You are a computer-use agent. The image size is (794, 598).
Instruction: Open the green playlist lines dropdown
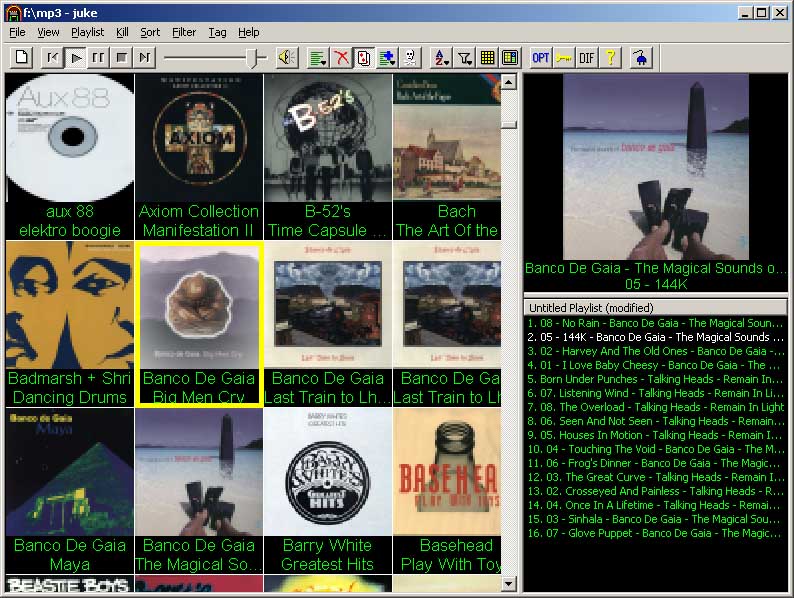(x=318, y=58)
